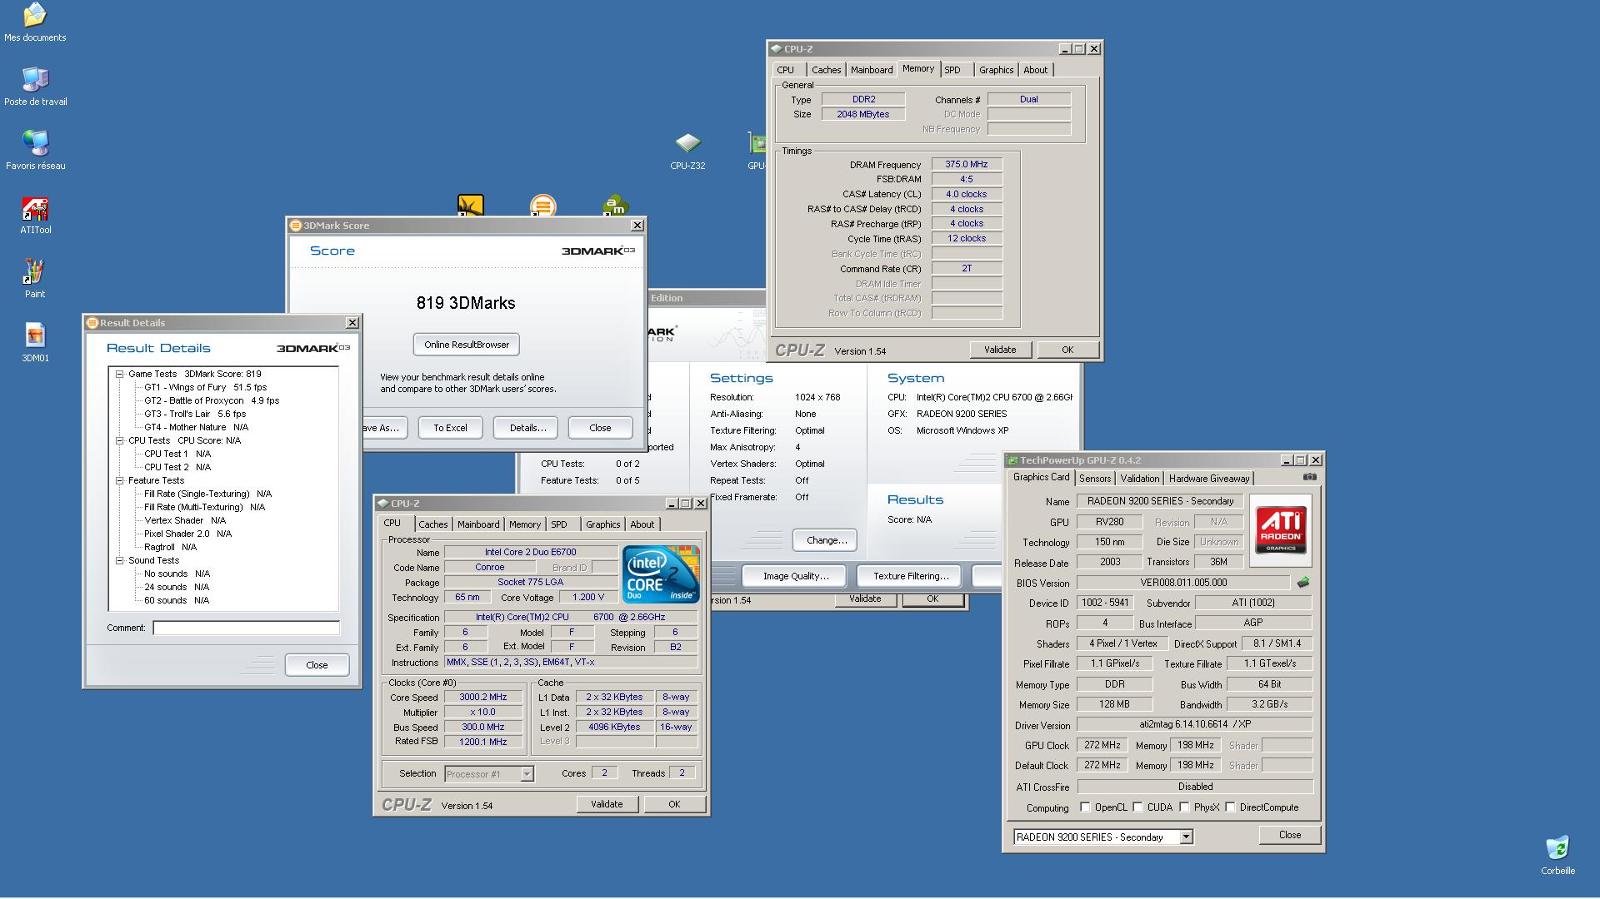Click Validate in the CPU-Z processor window

click(607, 804)
